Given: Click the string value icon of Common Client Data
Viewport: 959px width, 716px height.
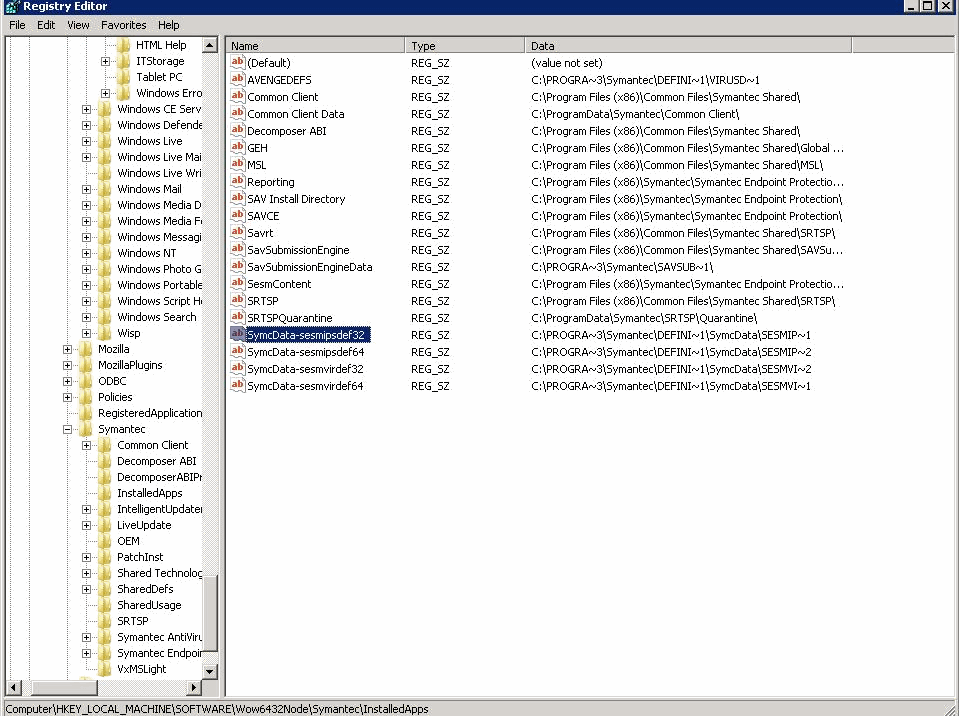Looking at the screenshot, I should pos(237,114).
